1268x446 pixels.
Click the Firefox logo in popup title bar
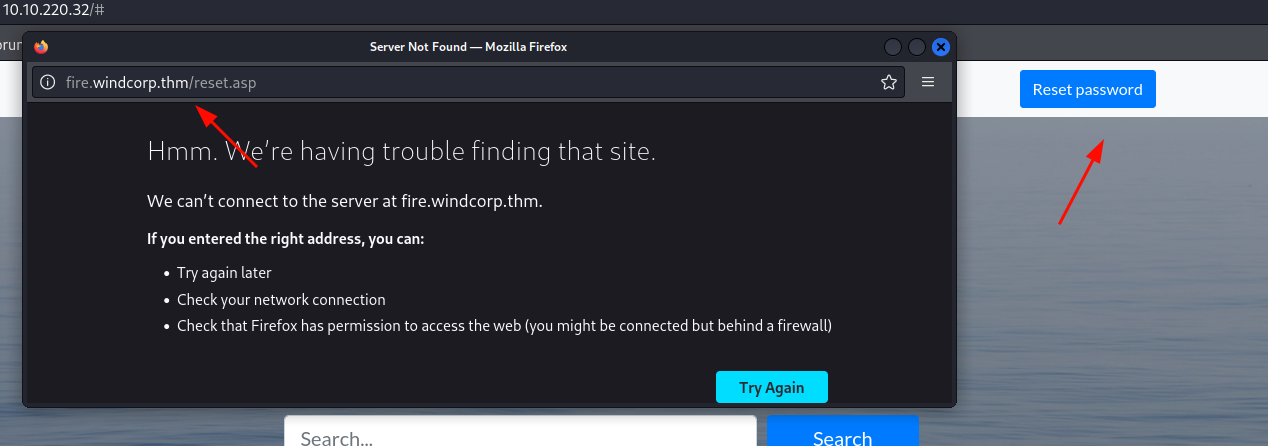(41, 47)
